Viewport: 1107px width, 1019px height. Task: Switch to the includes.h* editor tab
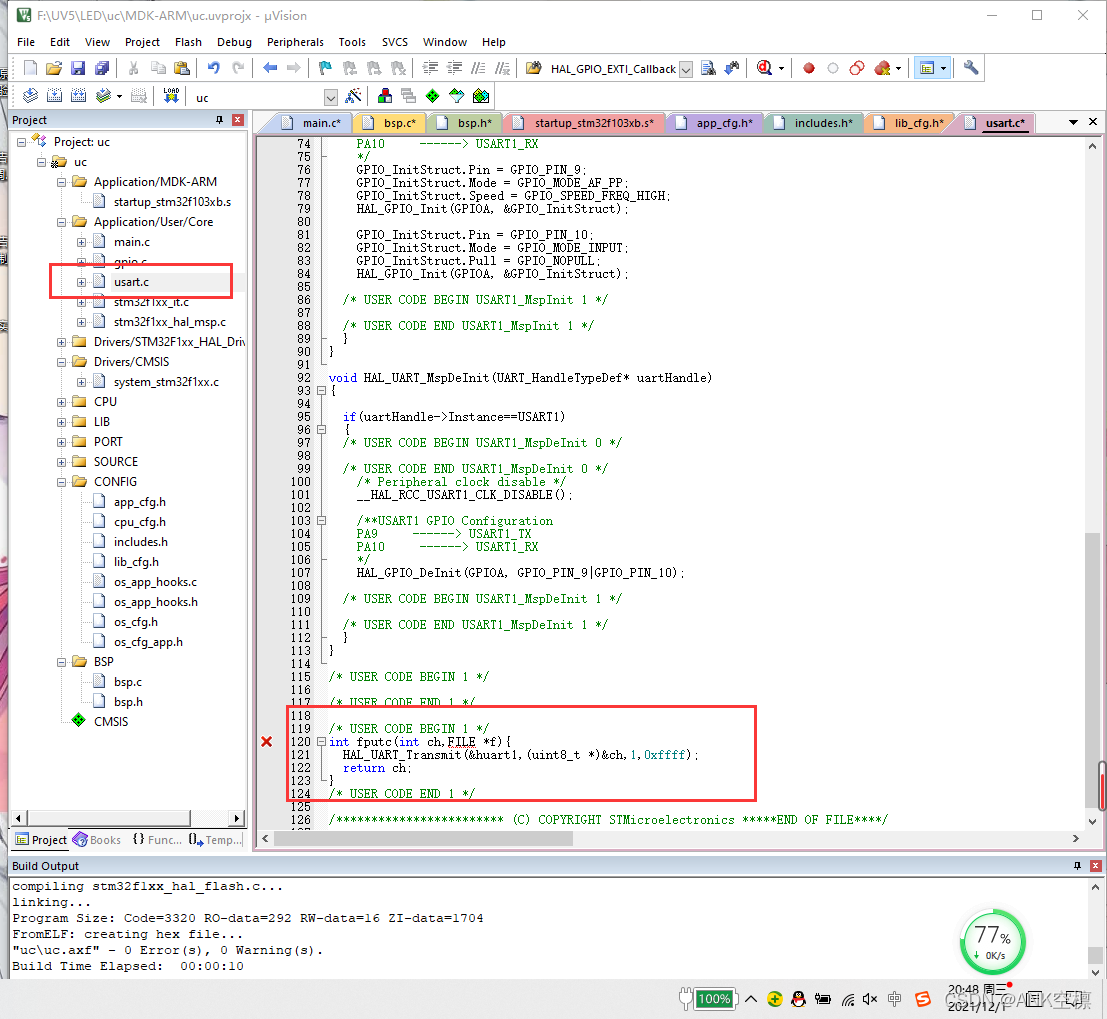[814, 123]
